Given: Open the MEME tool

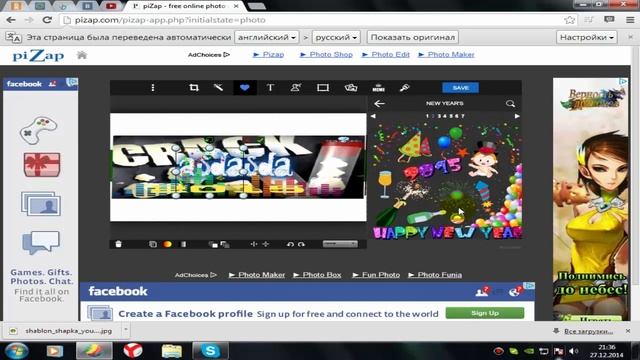Looking at the screenshot, I should (x=378, y=88).
